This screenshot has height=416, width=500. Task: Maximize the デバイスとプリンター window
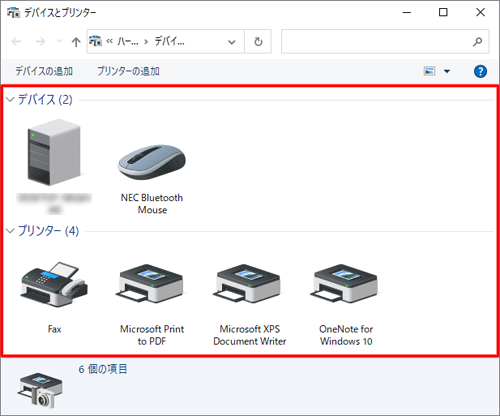point(443,13)
